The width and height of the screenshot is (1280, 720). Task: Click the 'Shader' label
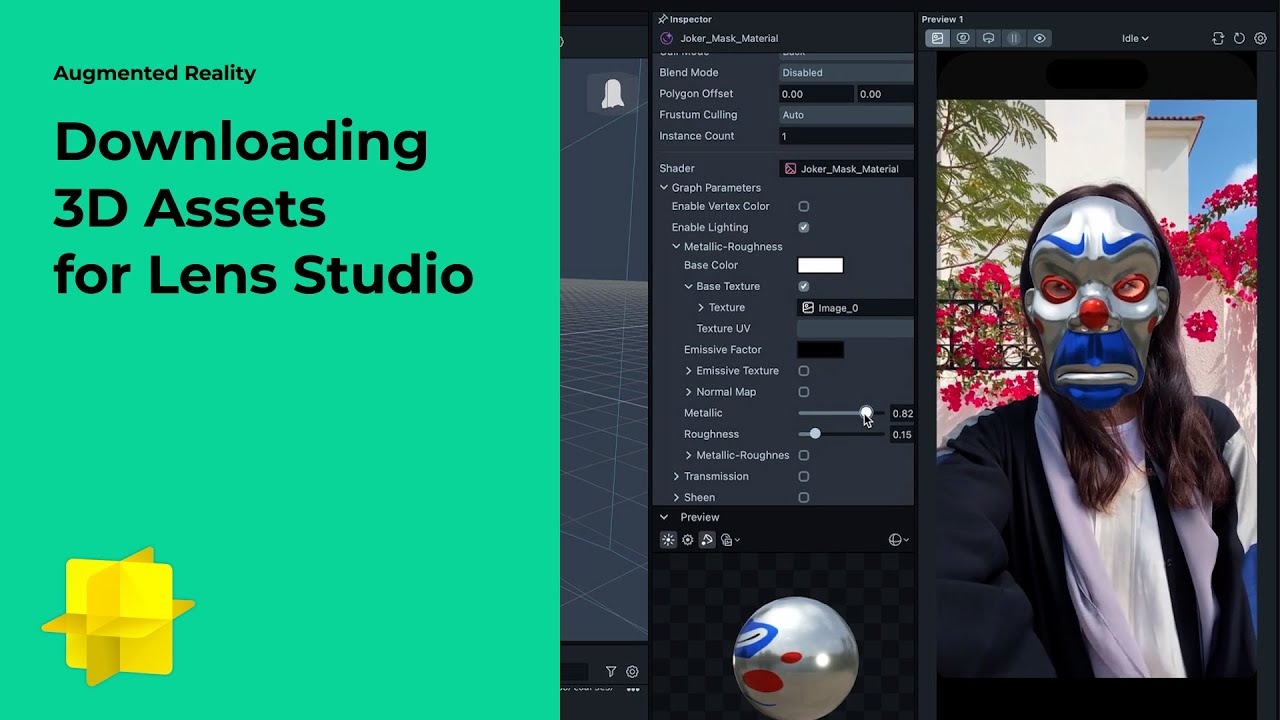(x=676, y=169)
